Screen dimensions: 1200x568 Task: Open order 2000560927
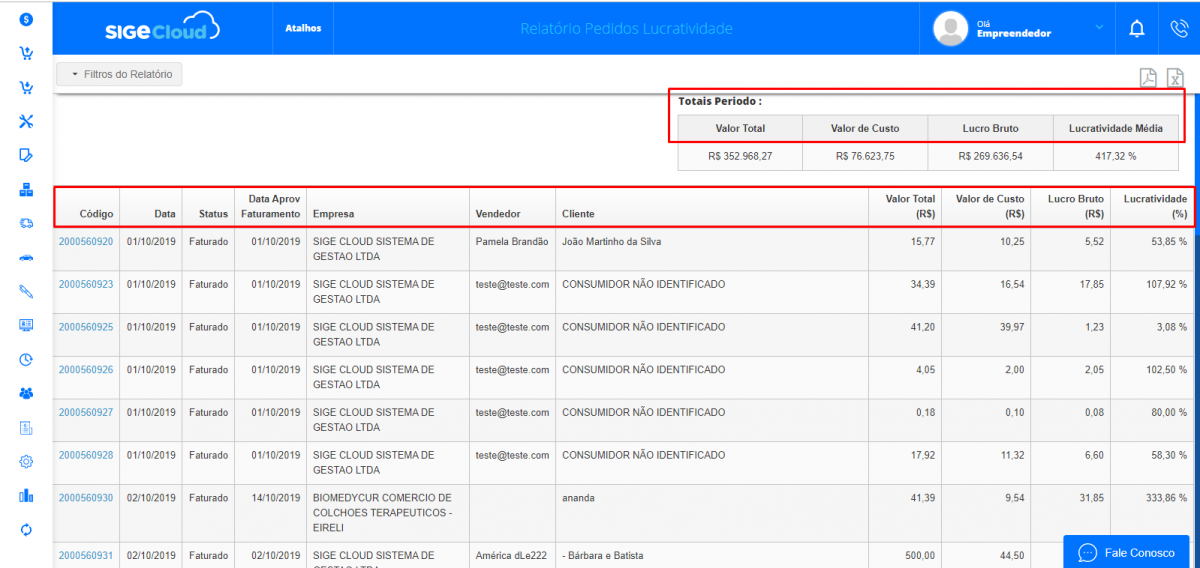click(x=86, y=412)
